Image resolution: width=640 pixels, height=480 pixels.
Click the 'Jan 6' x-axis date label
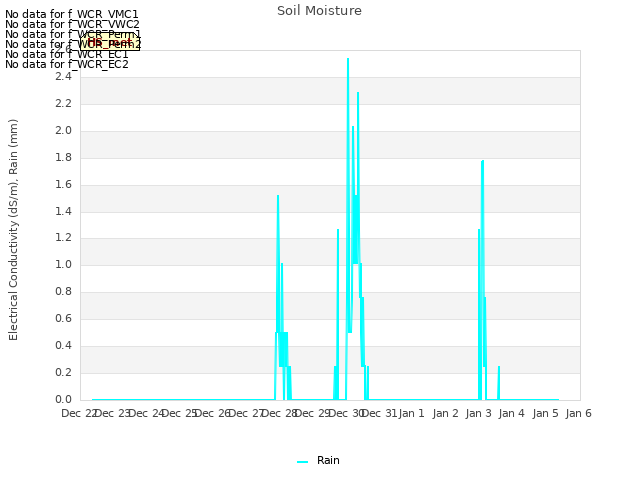tap(578, 413)
